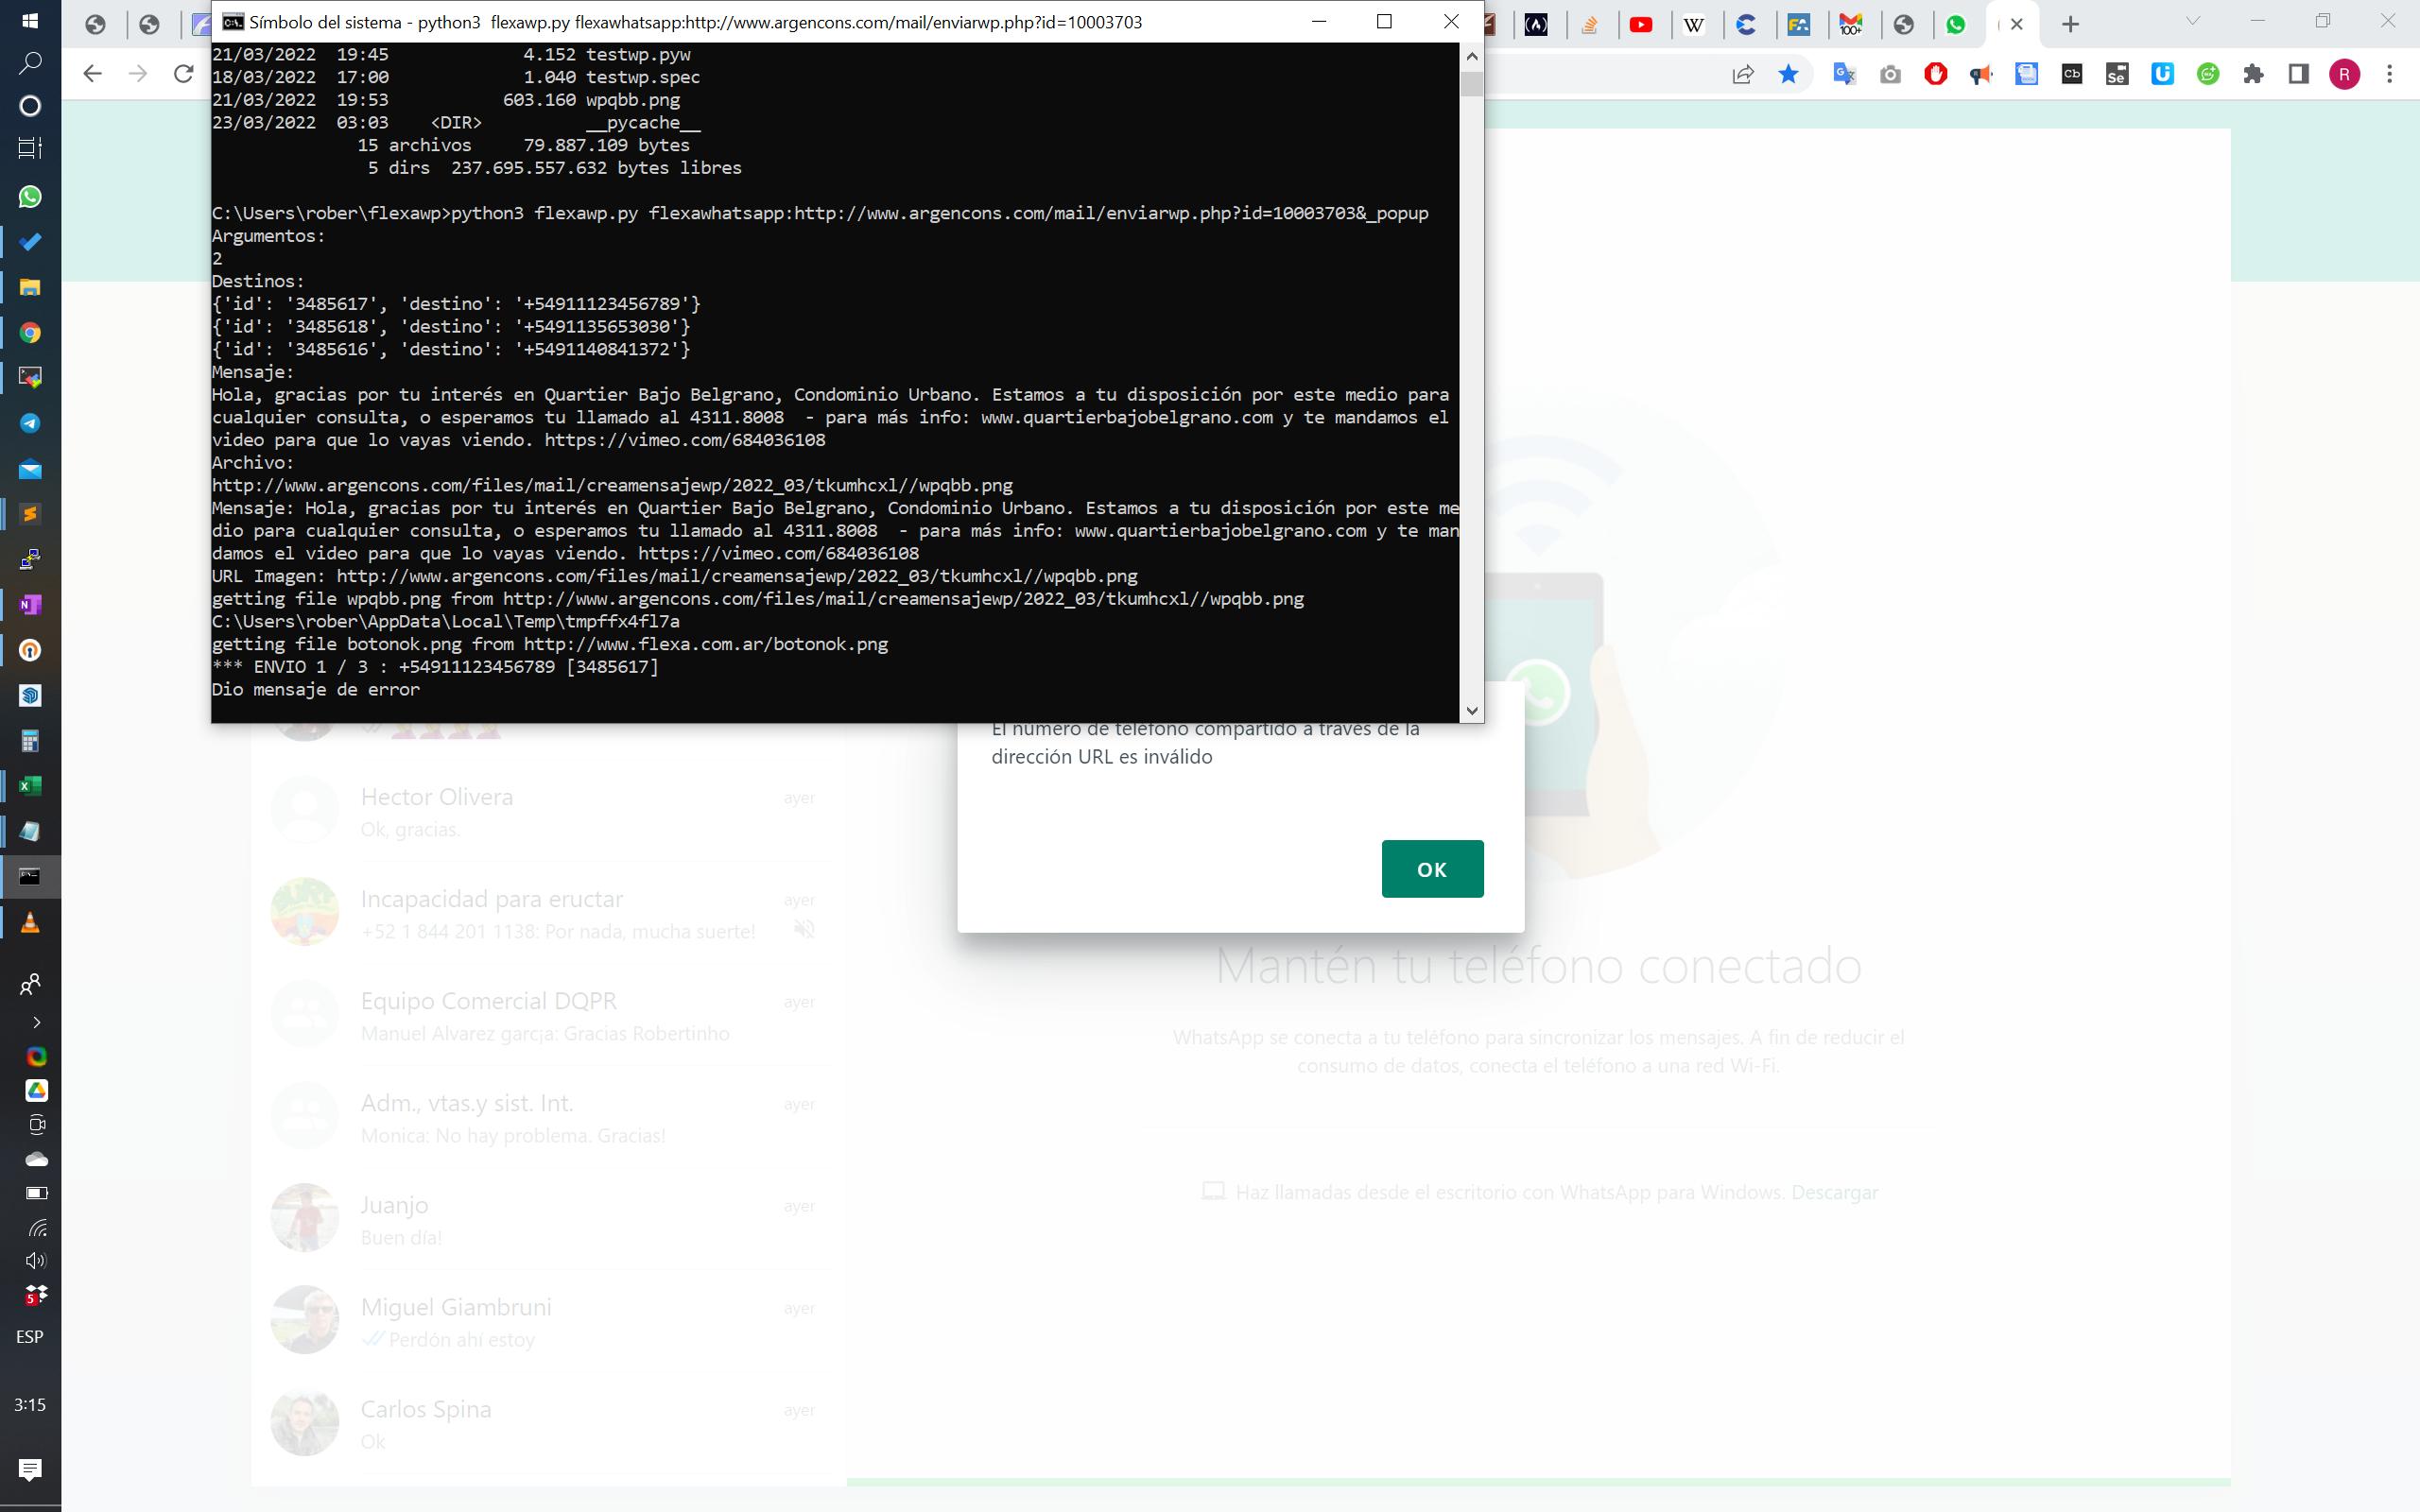Open the Miguel Giambruni chat
Viewport: 2420px width, 1512px height.
548,1322
